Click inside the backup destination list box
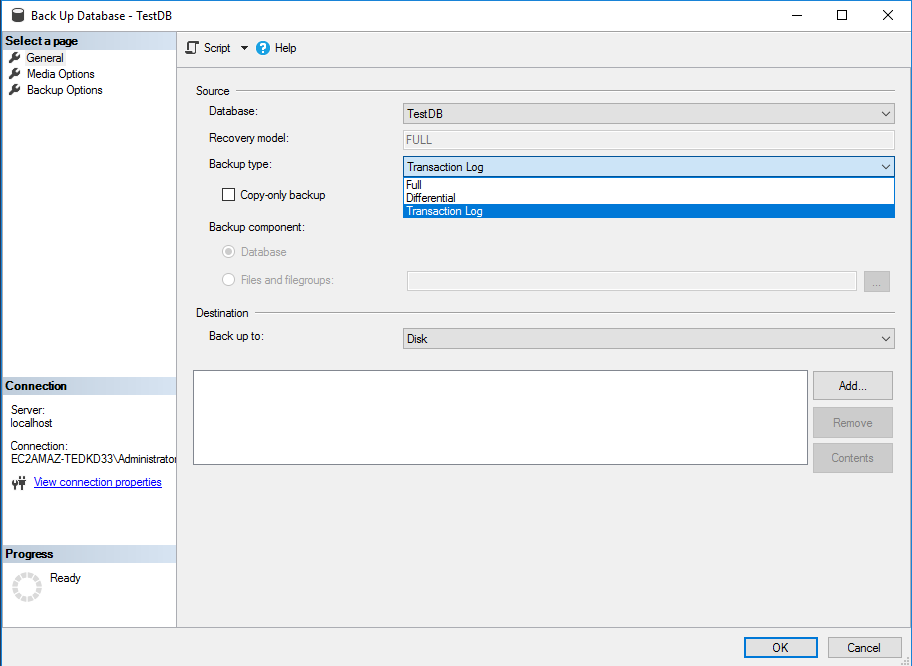This screenshot has height=666, width=912. click(500, 417)
